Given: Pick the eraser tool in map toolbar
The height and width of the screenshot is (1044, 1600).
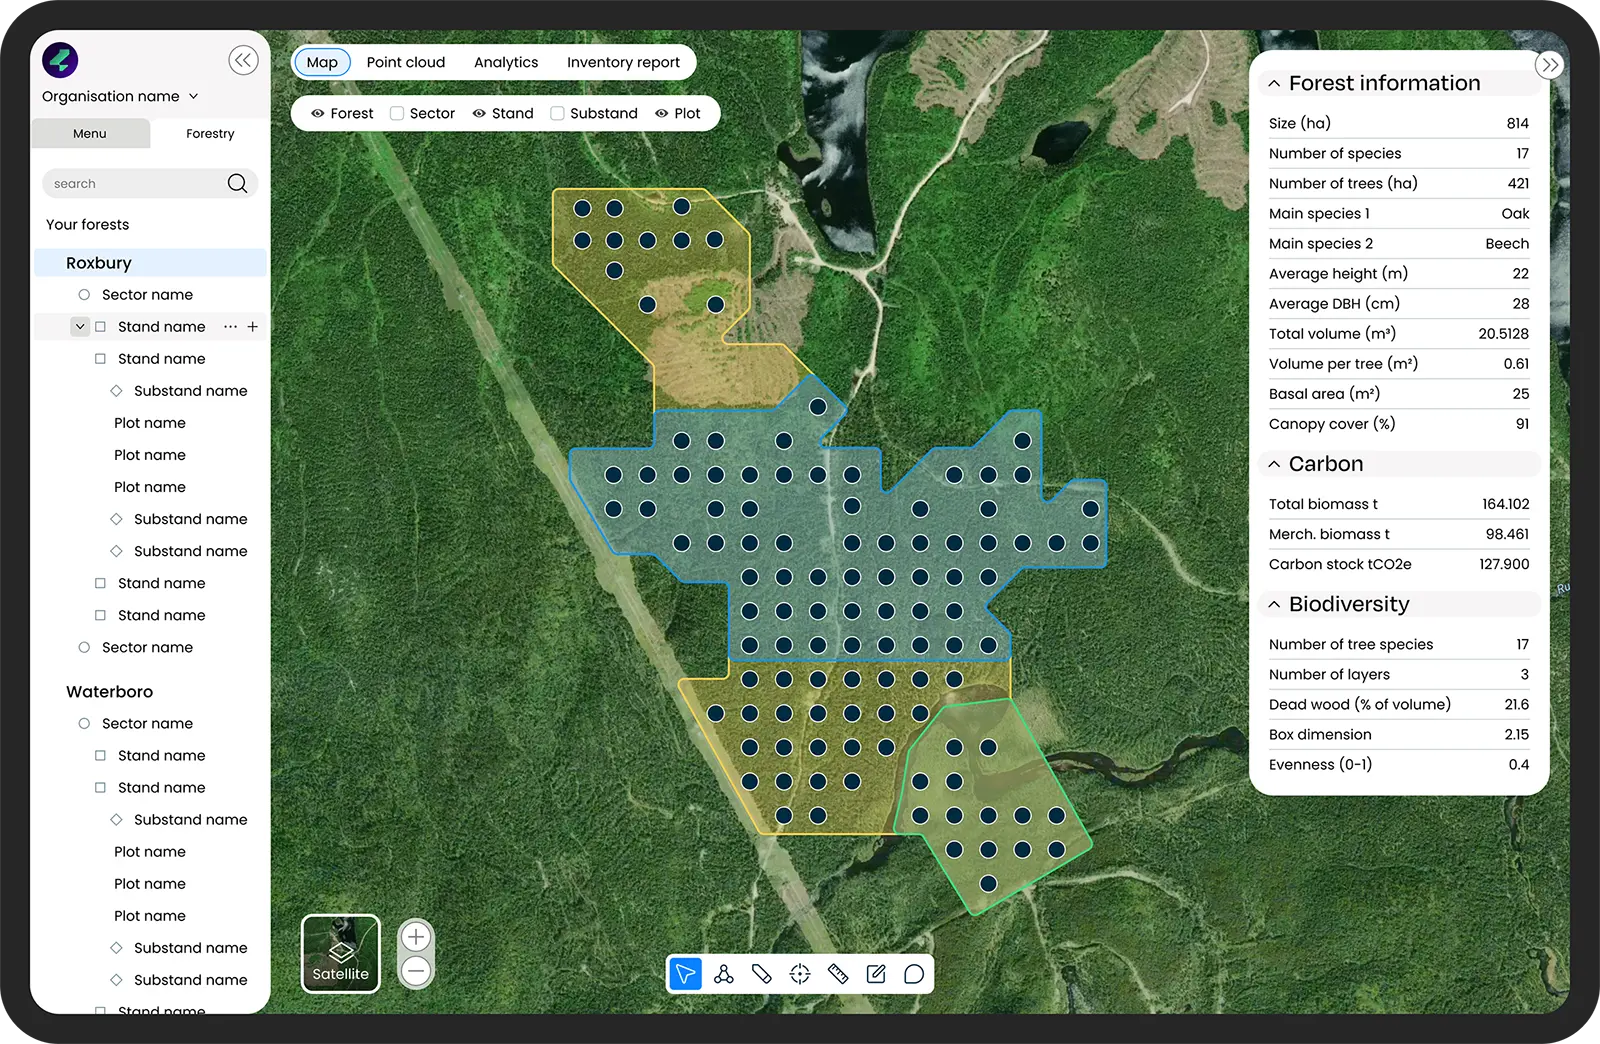Looking at the screenshot, I should [762, 974].
